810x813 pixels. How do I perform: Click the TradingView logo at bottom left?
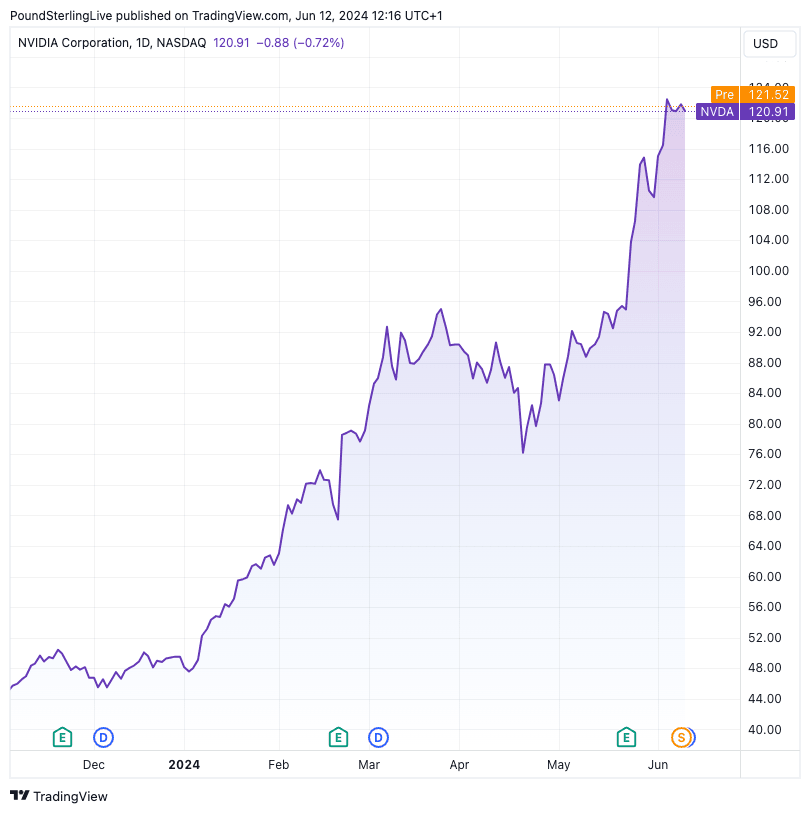pyautogui.click(x=59, y=796)
